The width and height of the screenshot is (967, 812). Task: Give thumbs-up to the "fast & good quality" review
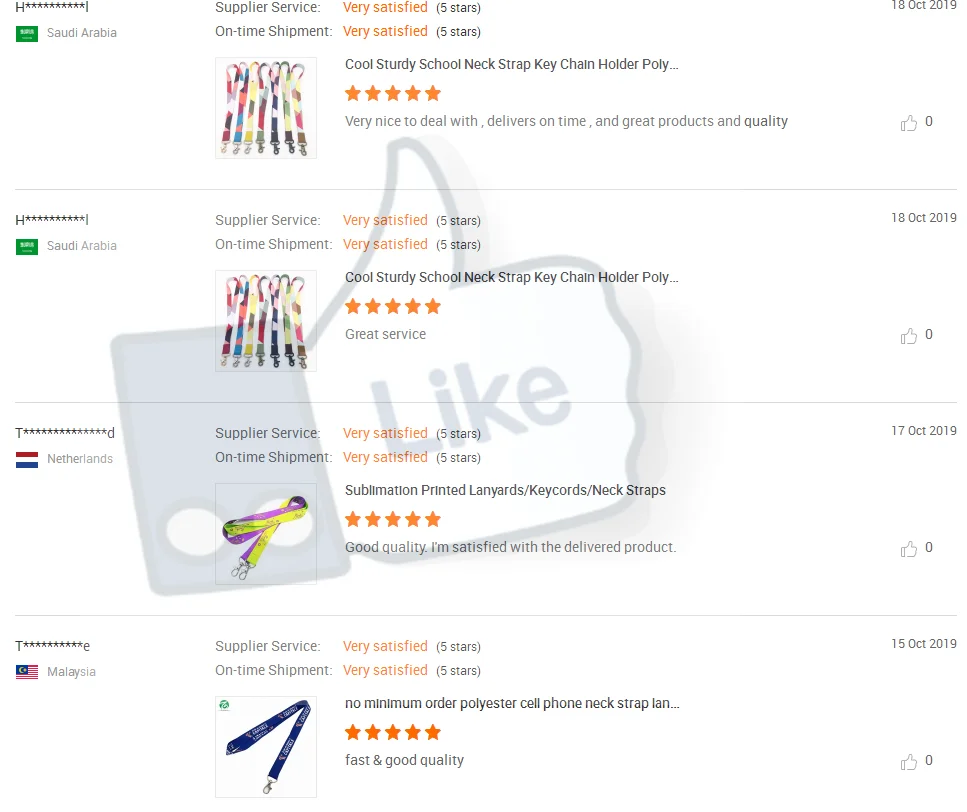coord(908,761)
